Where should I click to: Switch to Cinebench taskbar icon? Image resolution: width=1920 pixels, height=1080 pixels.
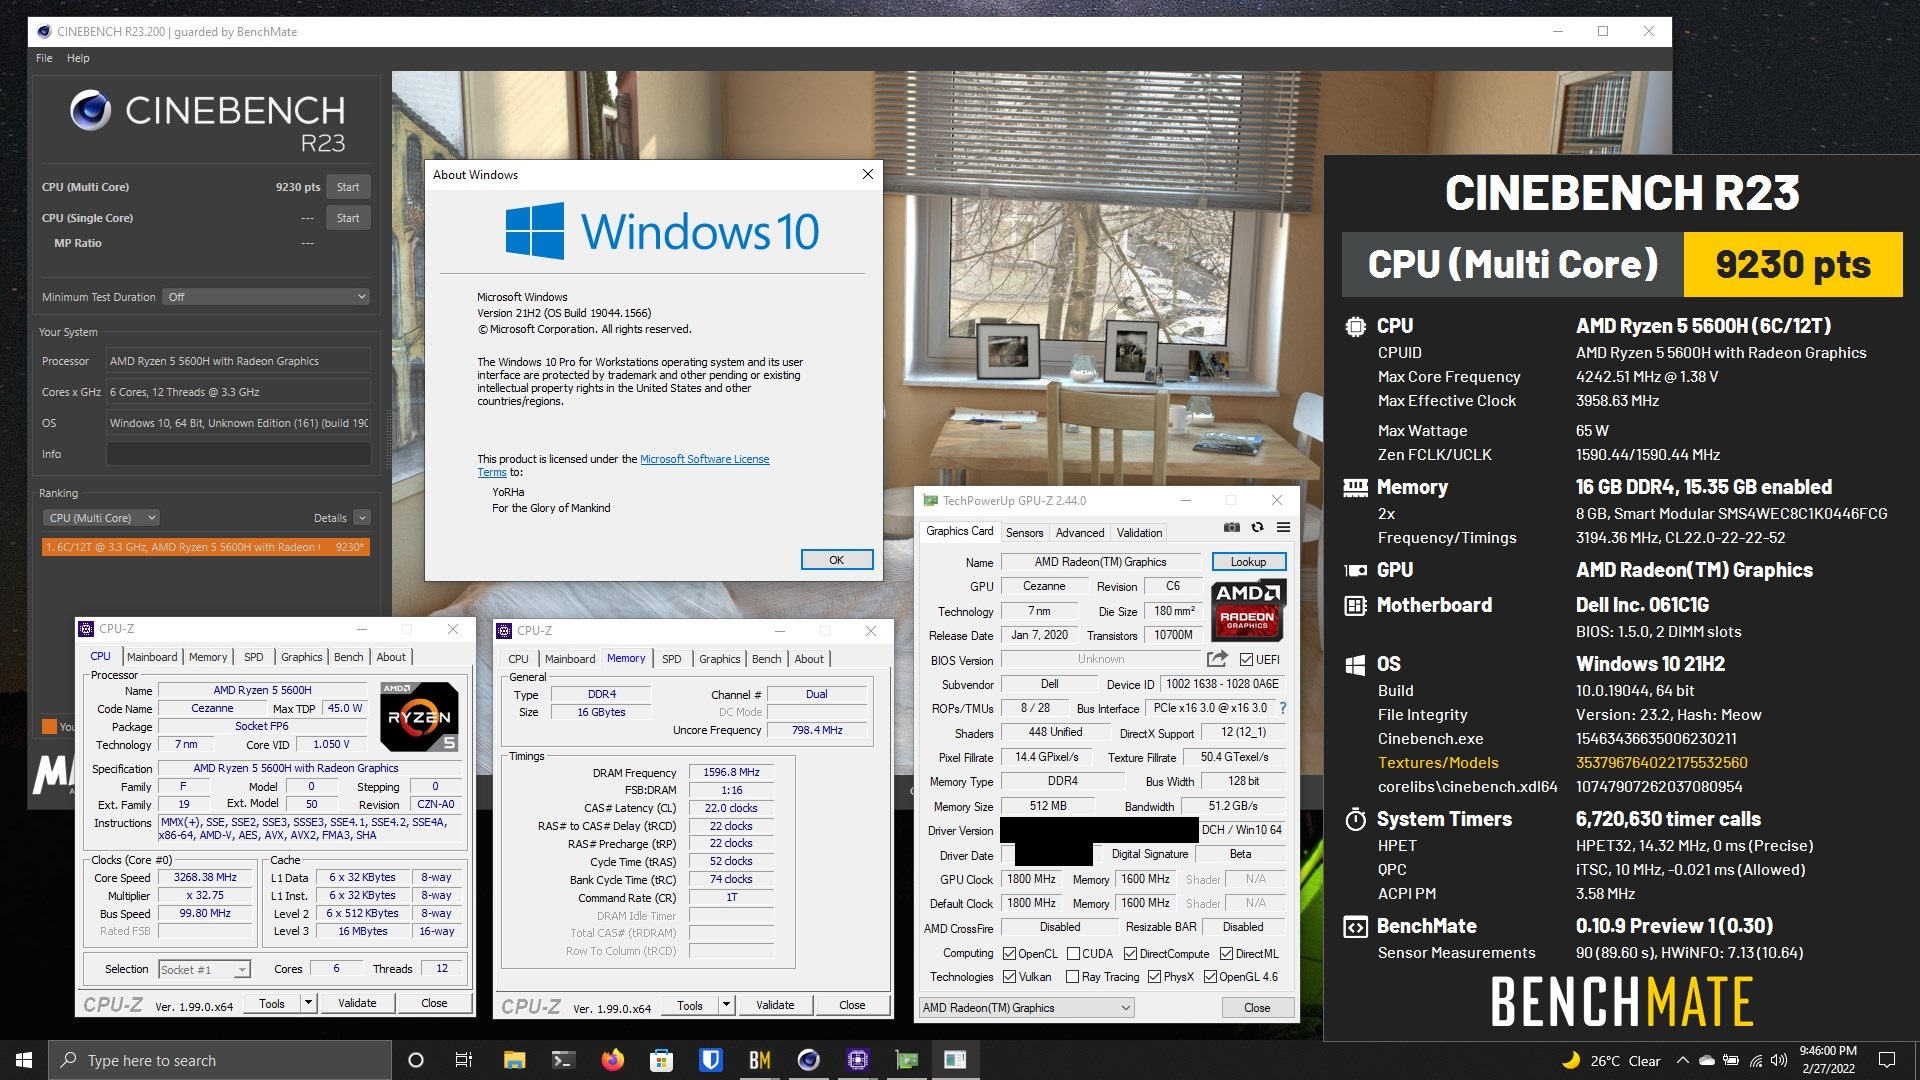point(808,1060)
